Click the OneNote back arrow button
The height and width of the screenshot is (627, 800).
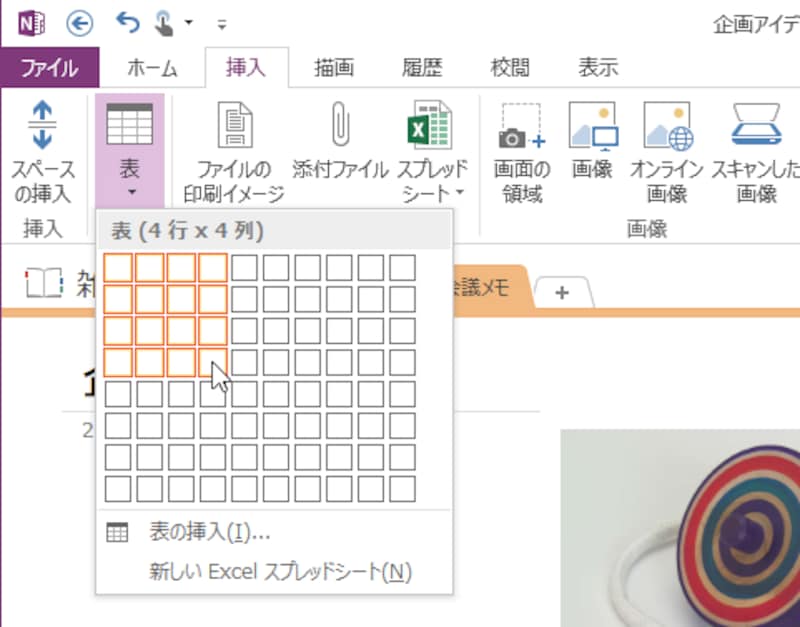pos(79,21)
